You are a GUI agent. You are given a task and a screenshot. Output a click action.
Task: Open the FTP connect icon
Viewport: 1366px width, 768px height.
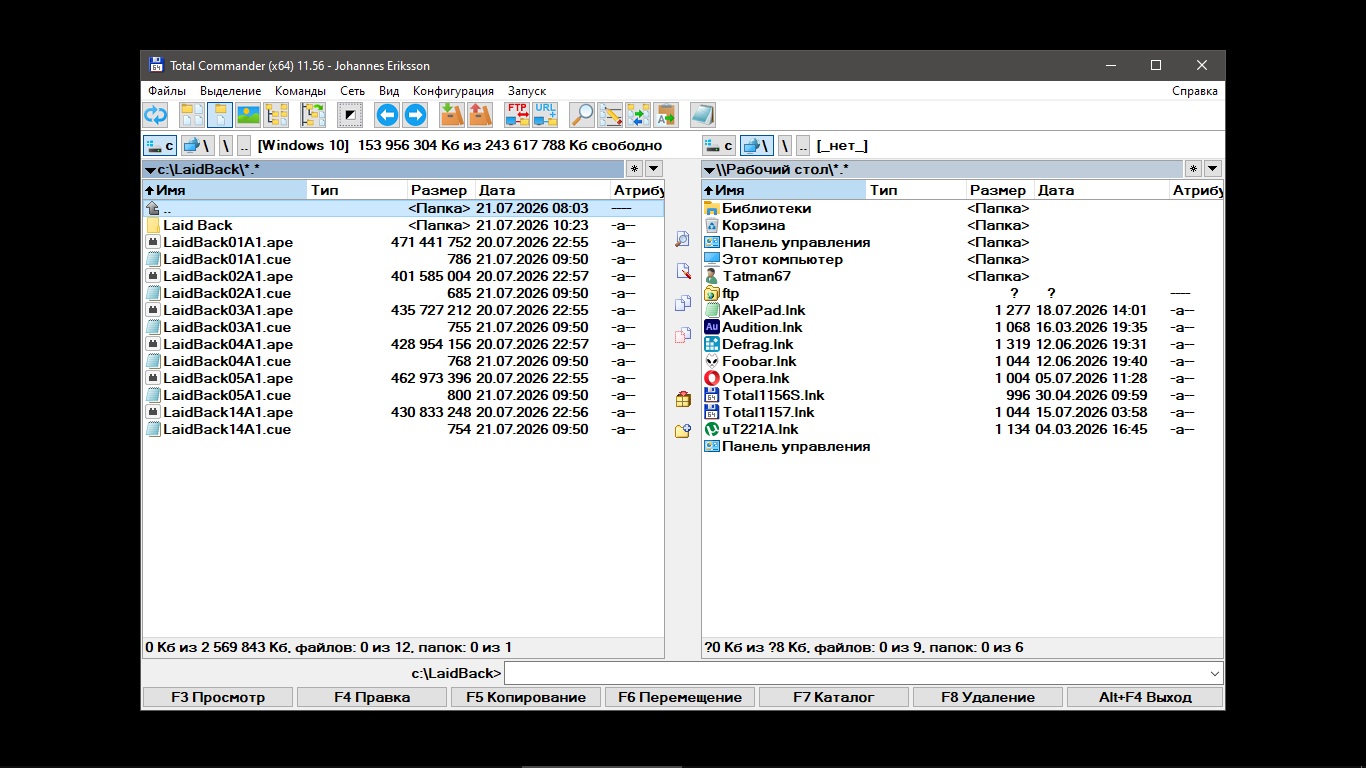517,115
